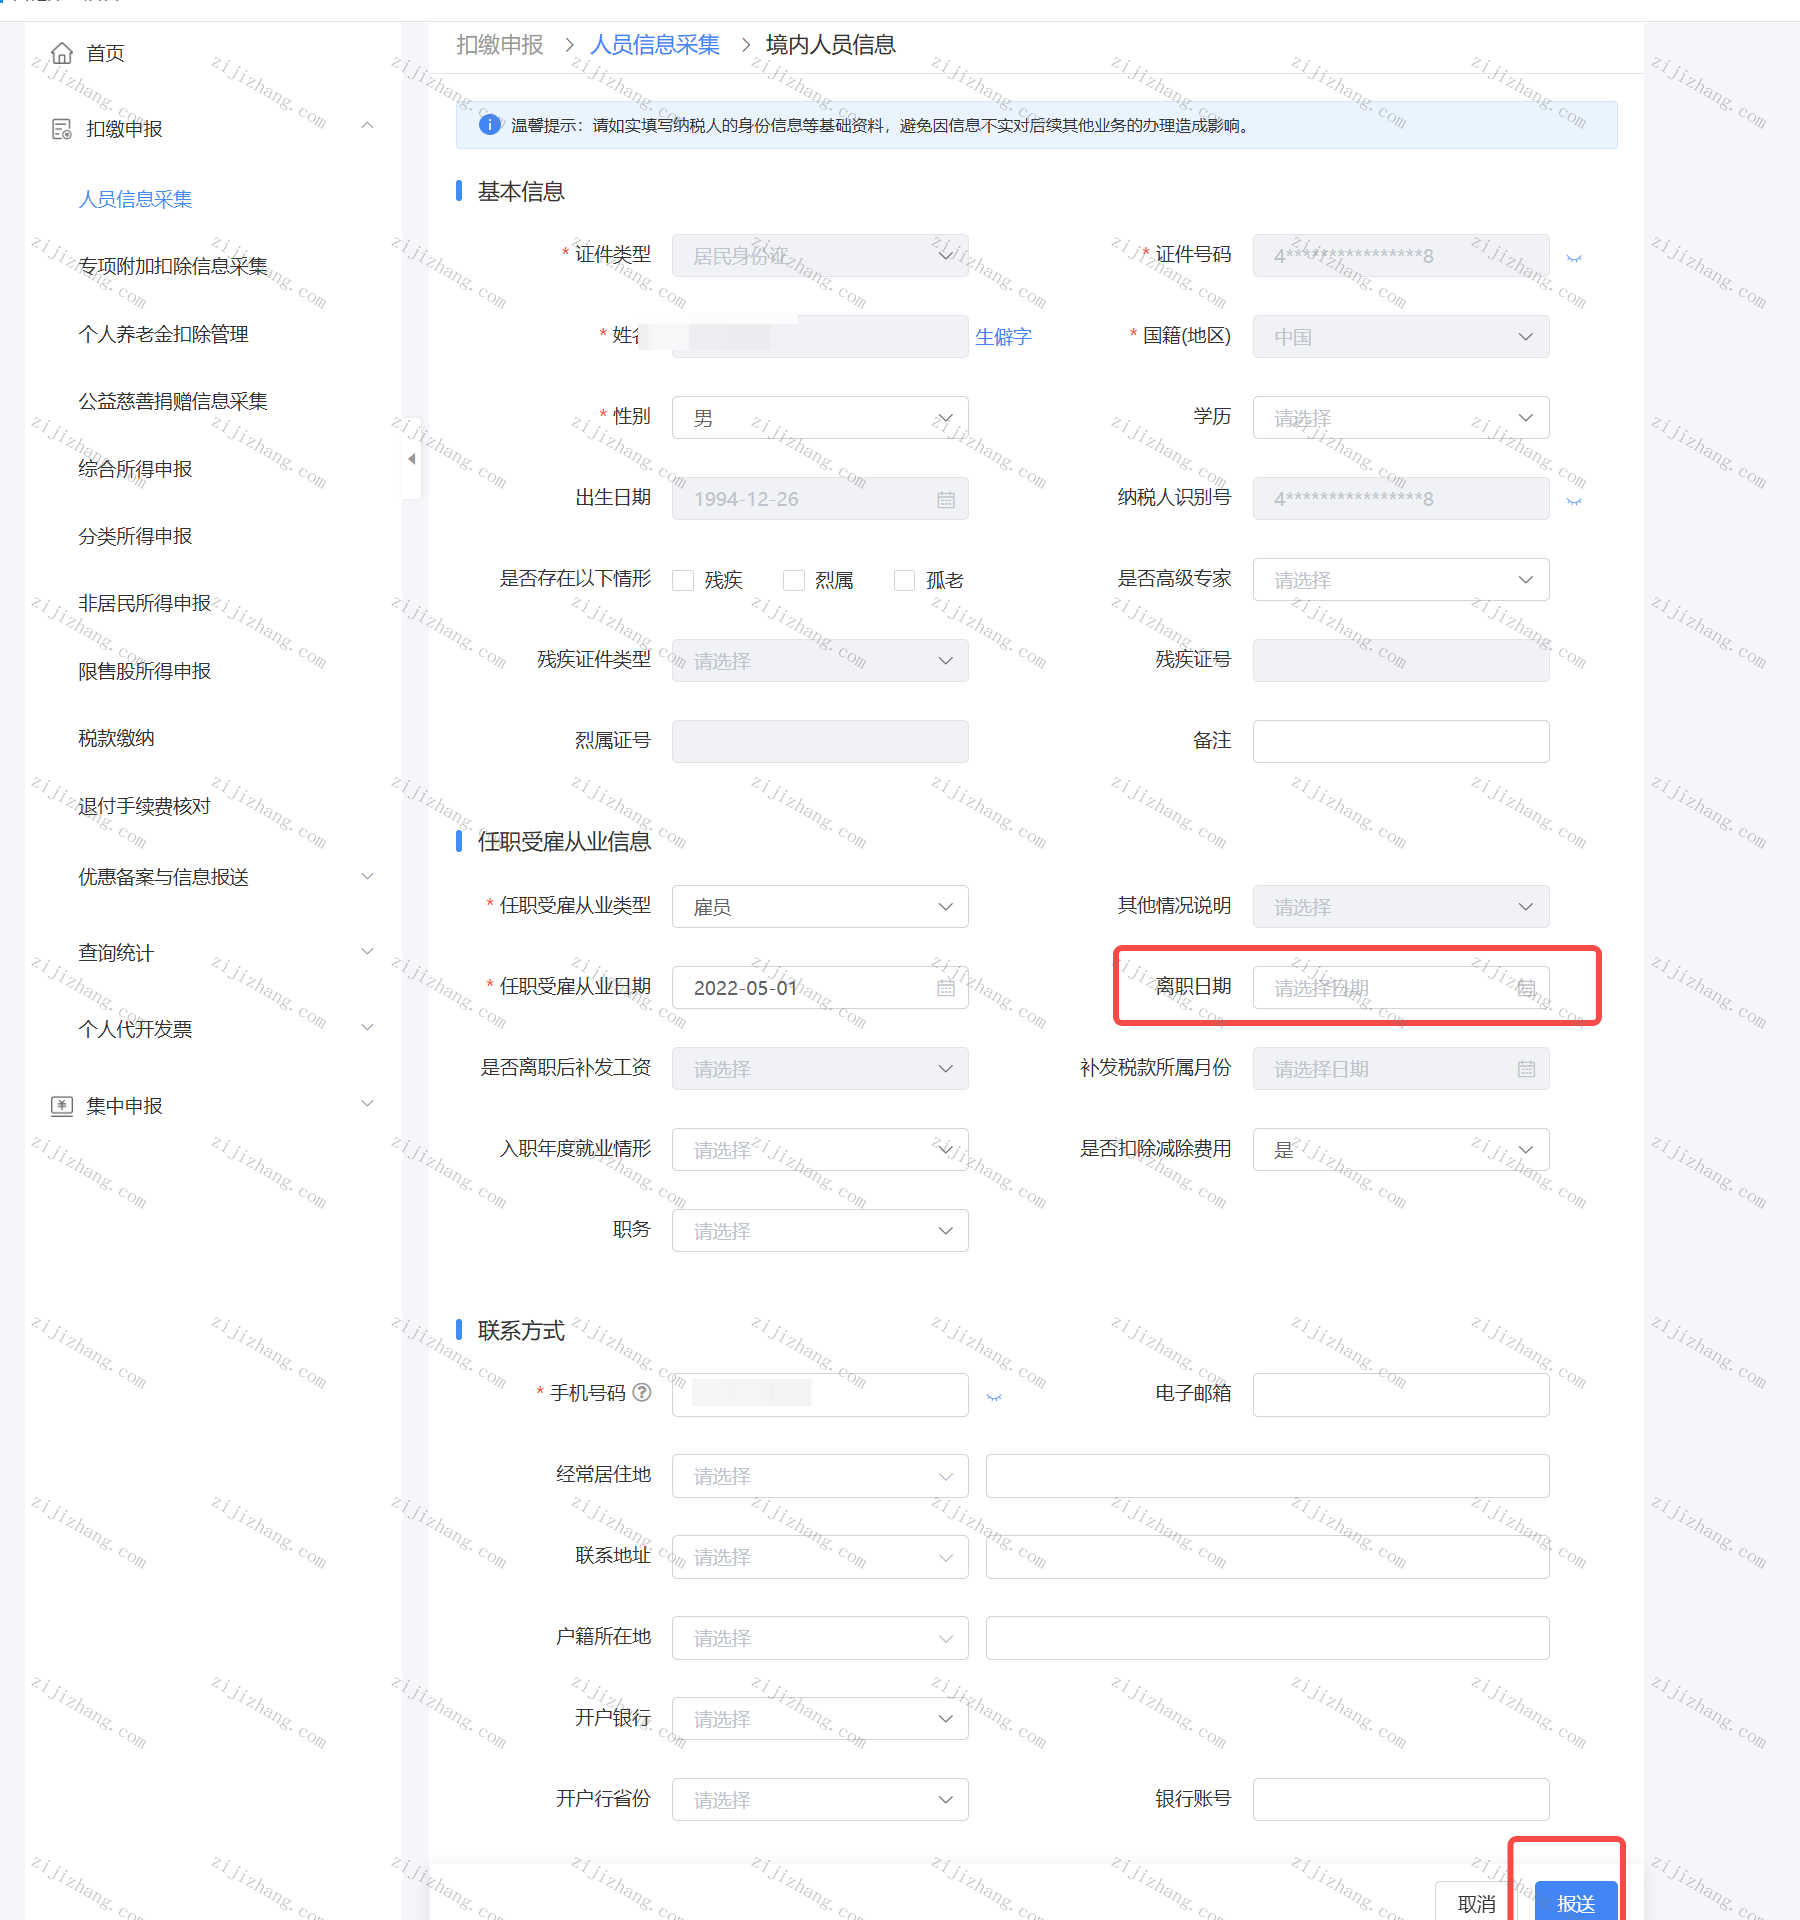Open calendar icon for 出生日期
The image size is (1800, 1920).
click(x=946, y=499)
